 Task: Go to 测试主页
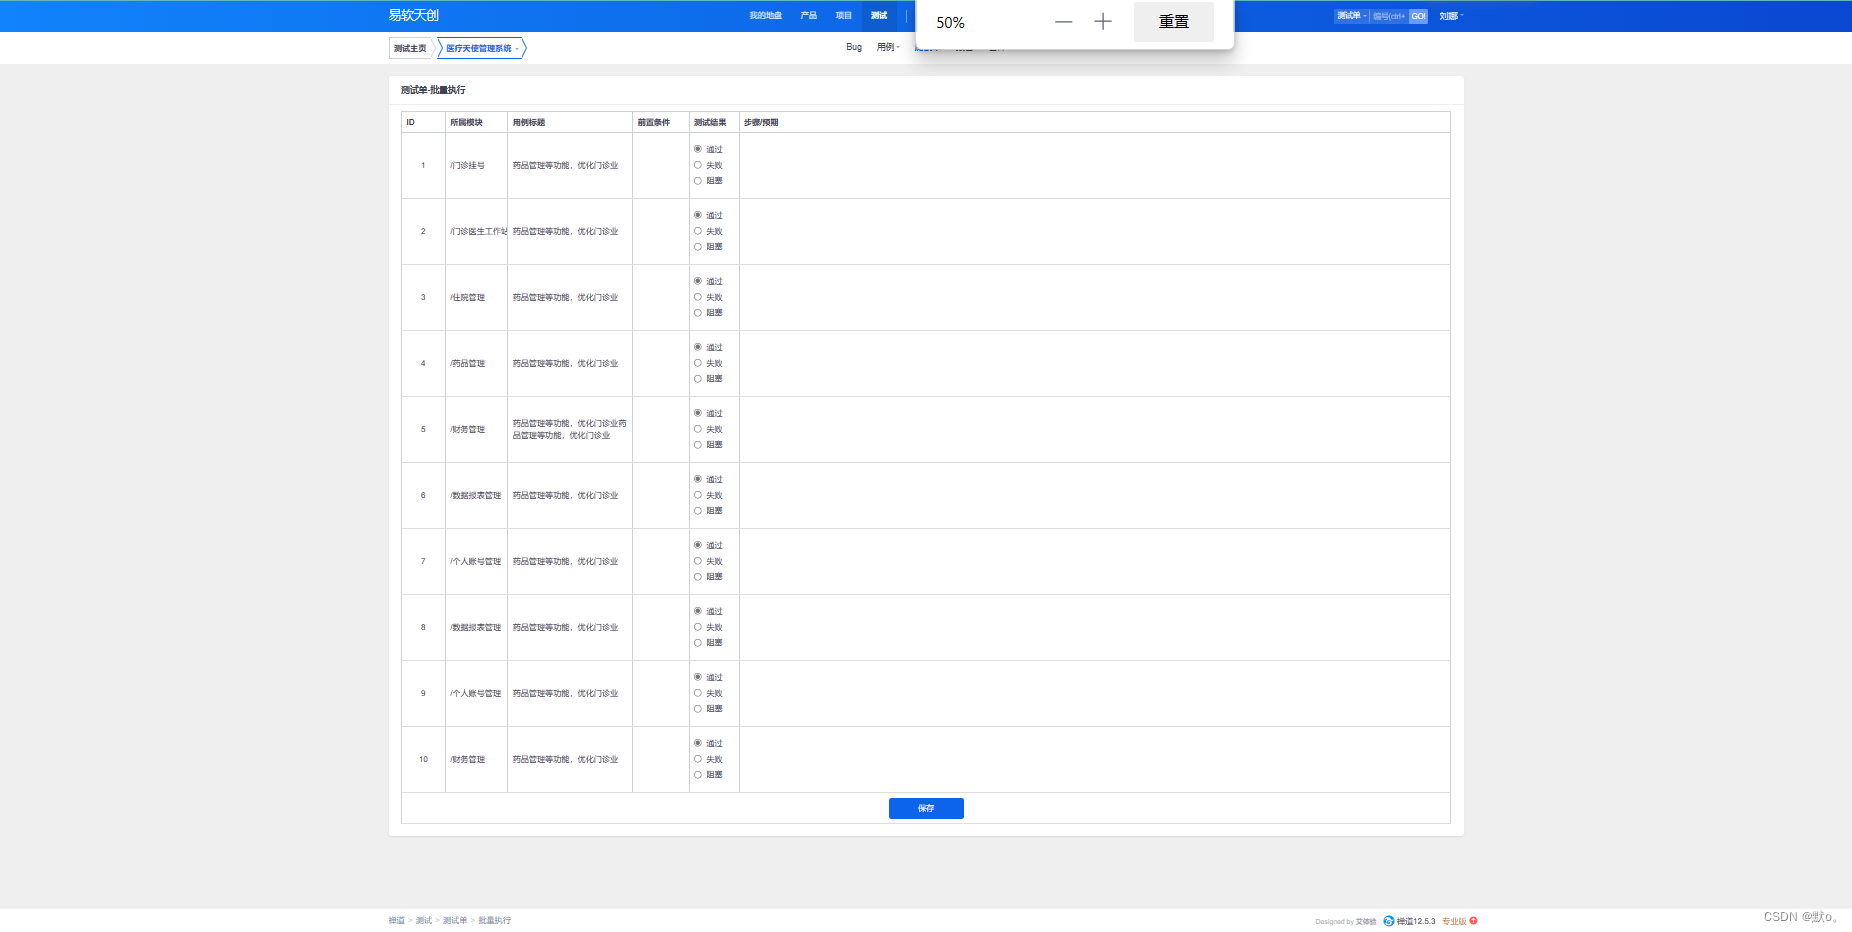(x=410, y=48)
